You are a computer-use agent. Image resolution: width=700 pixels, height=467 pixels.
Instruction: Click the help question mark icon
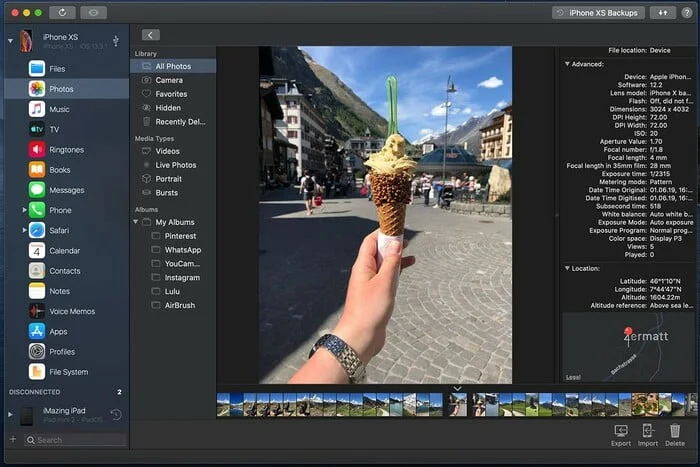pos(687,13)
